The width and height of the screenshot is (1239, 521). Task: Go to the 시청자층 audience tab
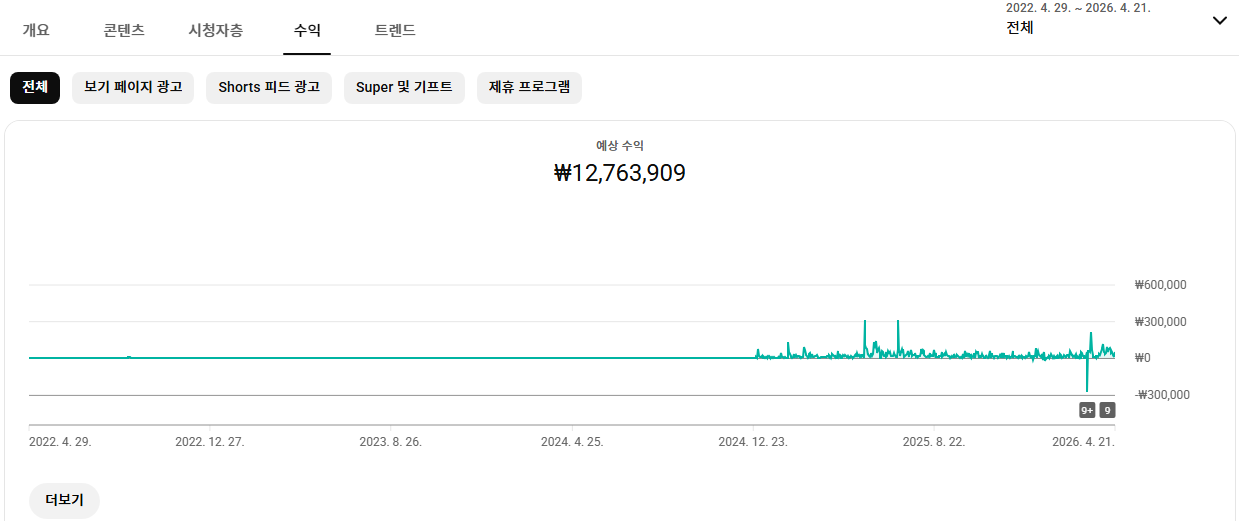[x=215, y=30]
